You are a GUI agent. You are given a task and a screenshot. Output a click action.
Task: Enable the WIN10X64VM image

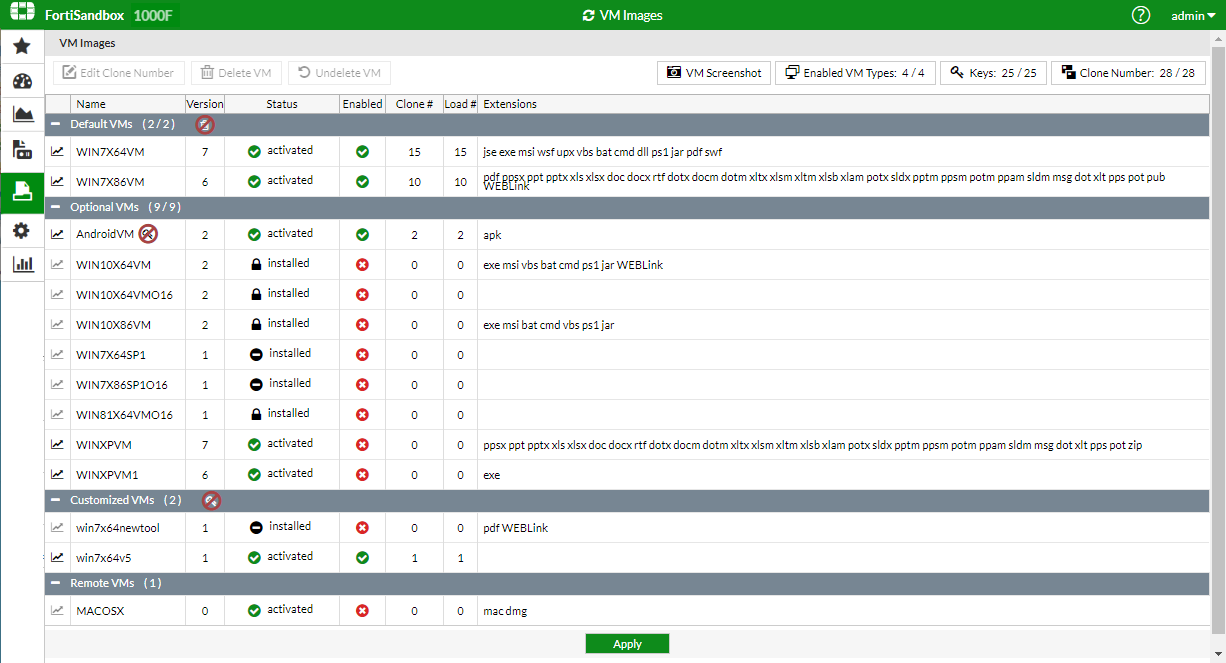coord(362,265)
